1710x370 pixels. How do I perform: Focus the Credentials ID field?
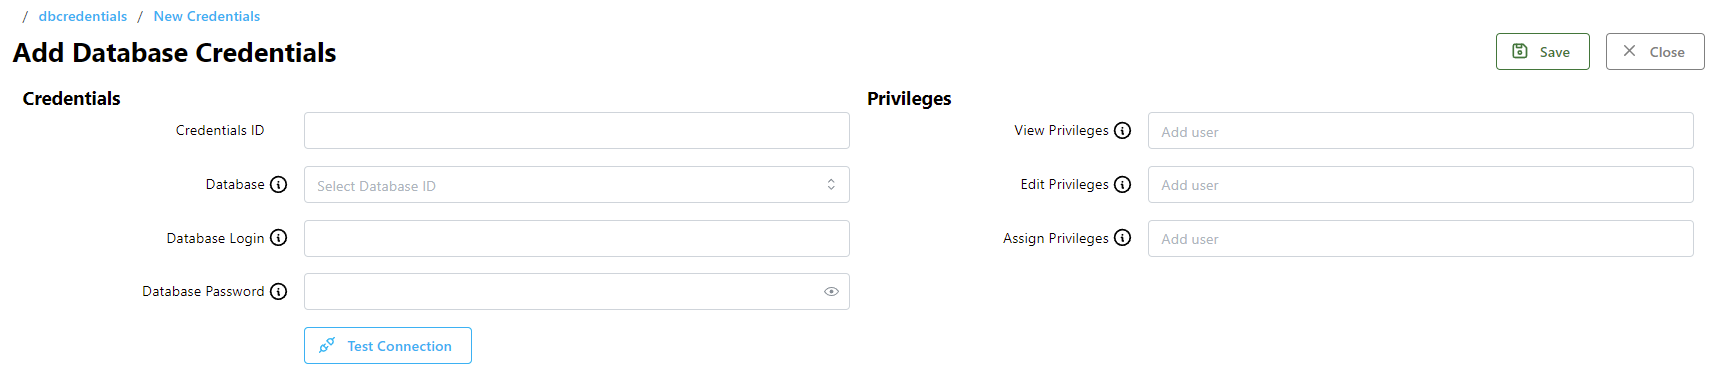click(x=577, y=130)
